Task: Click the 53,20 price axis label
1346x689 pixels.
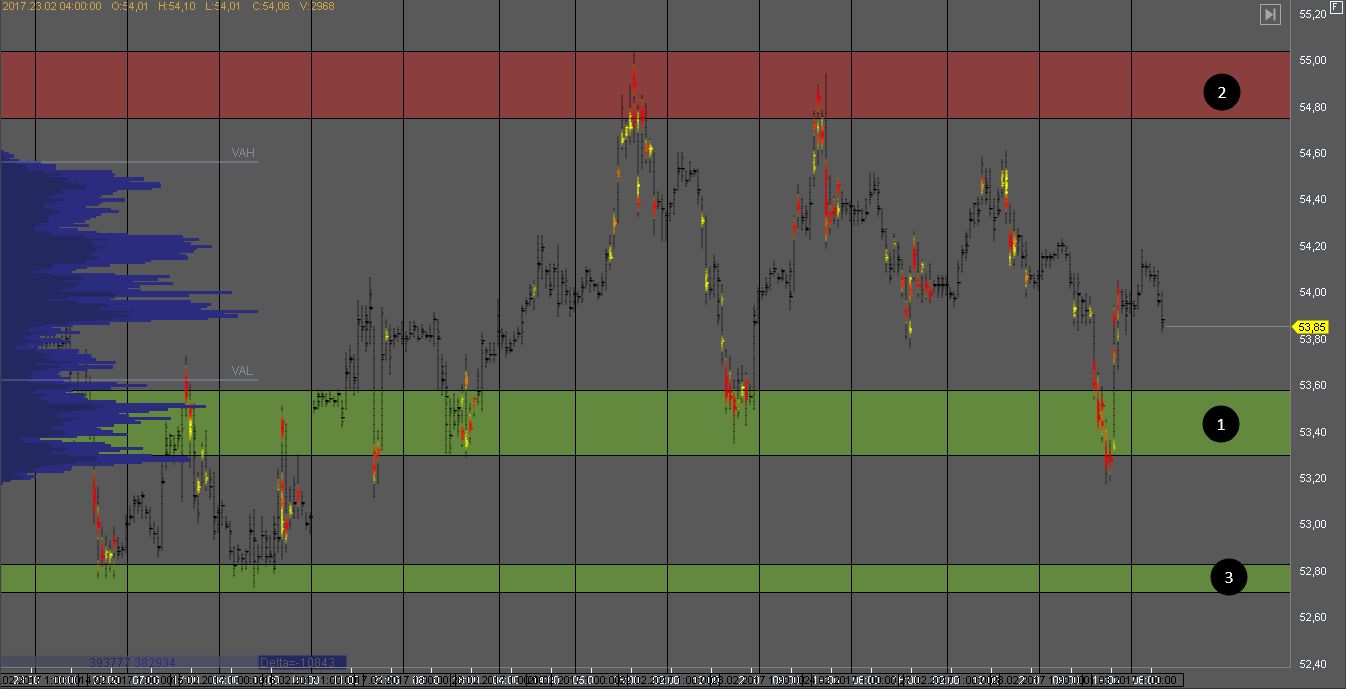Action: [1312, 478]
